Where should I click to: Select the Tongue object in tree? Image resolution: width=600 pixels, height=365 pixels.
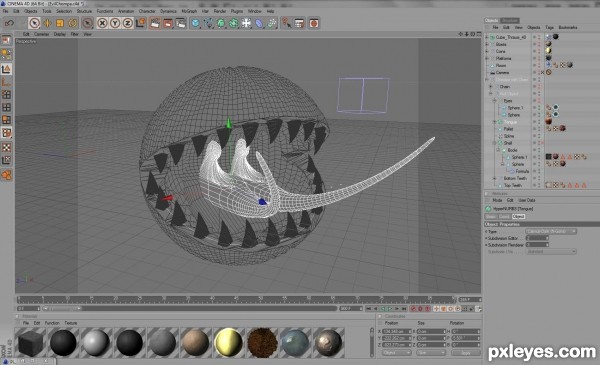pos(510,122)
